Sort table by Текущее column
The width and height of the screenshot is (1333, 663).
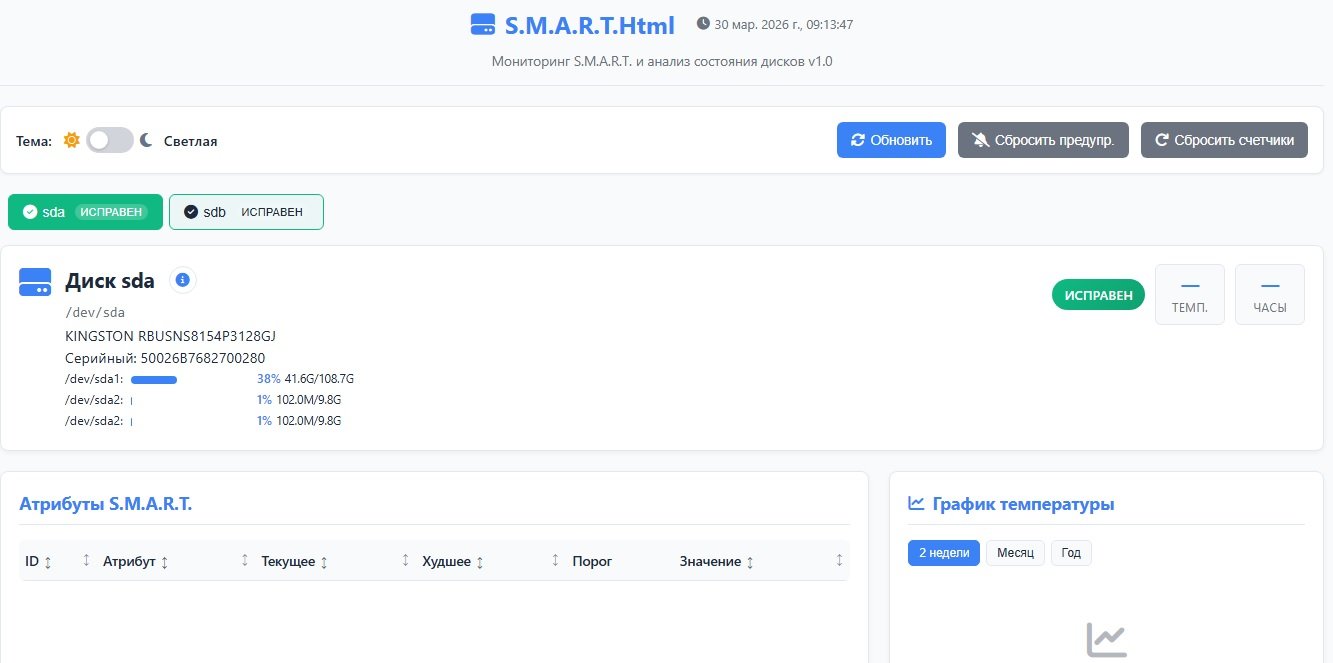(294, 562)
